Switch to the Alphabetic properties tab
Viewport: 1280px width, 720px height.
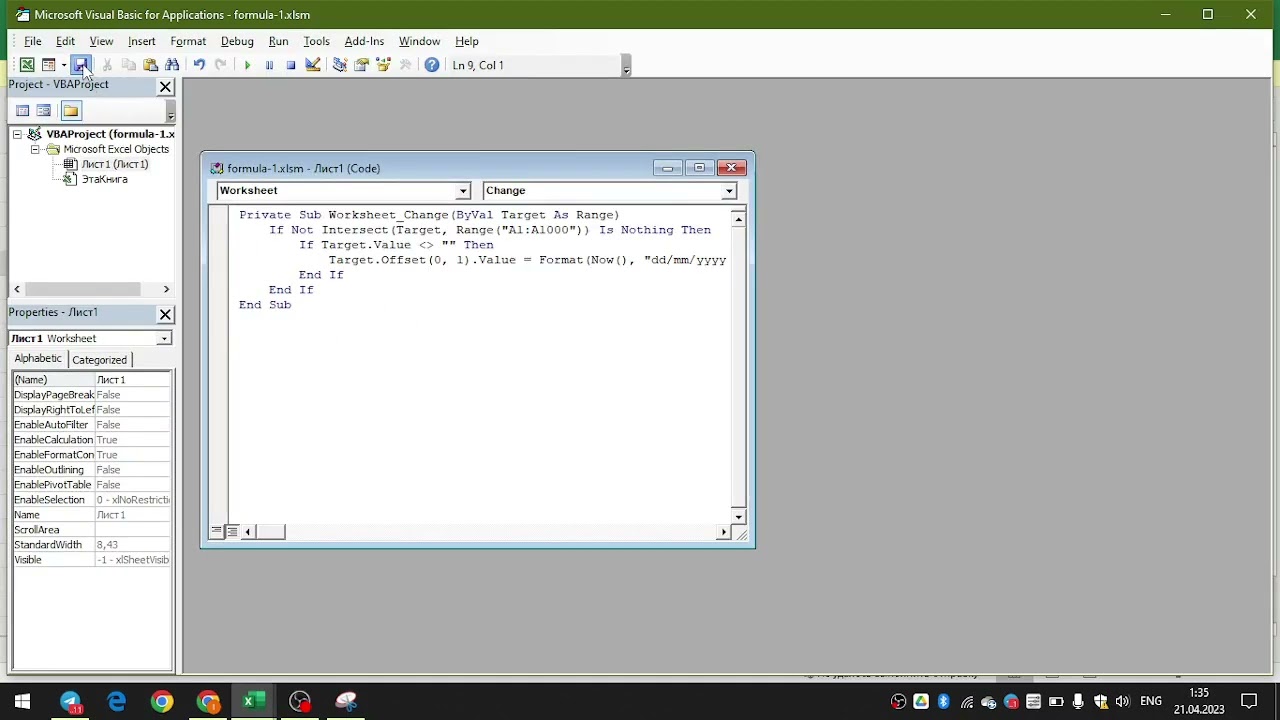38,359
